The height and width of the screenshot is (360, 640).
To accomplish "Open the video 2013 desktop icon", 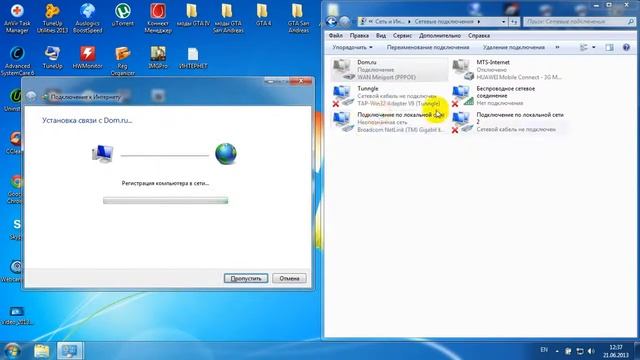I will (16, 316).
